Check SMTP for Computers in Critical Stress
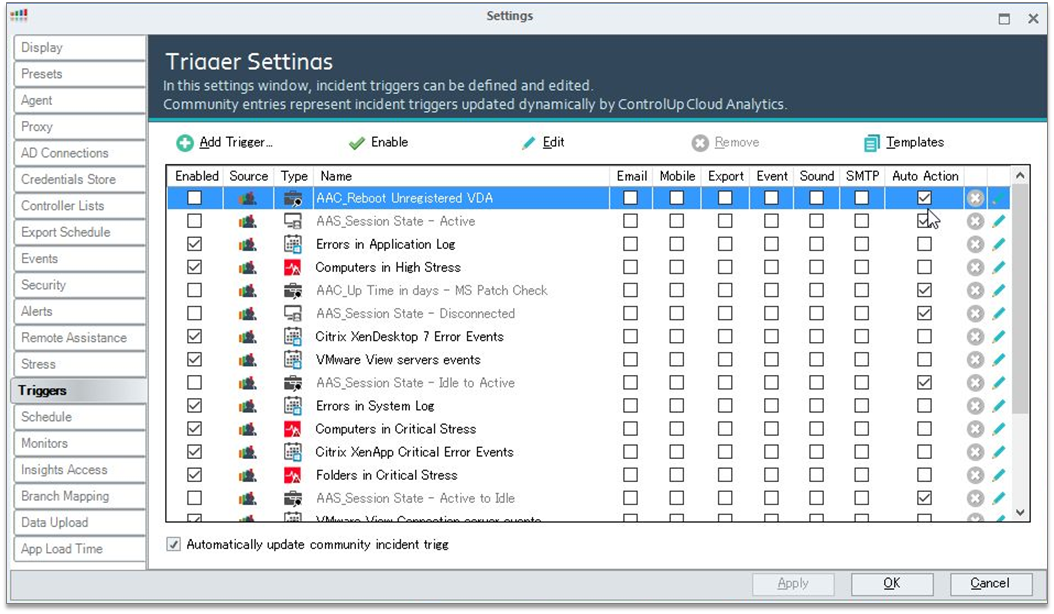 click(x=862, y=429)
